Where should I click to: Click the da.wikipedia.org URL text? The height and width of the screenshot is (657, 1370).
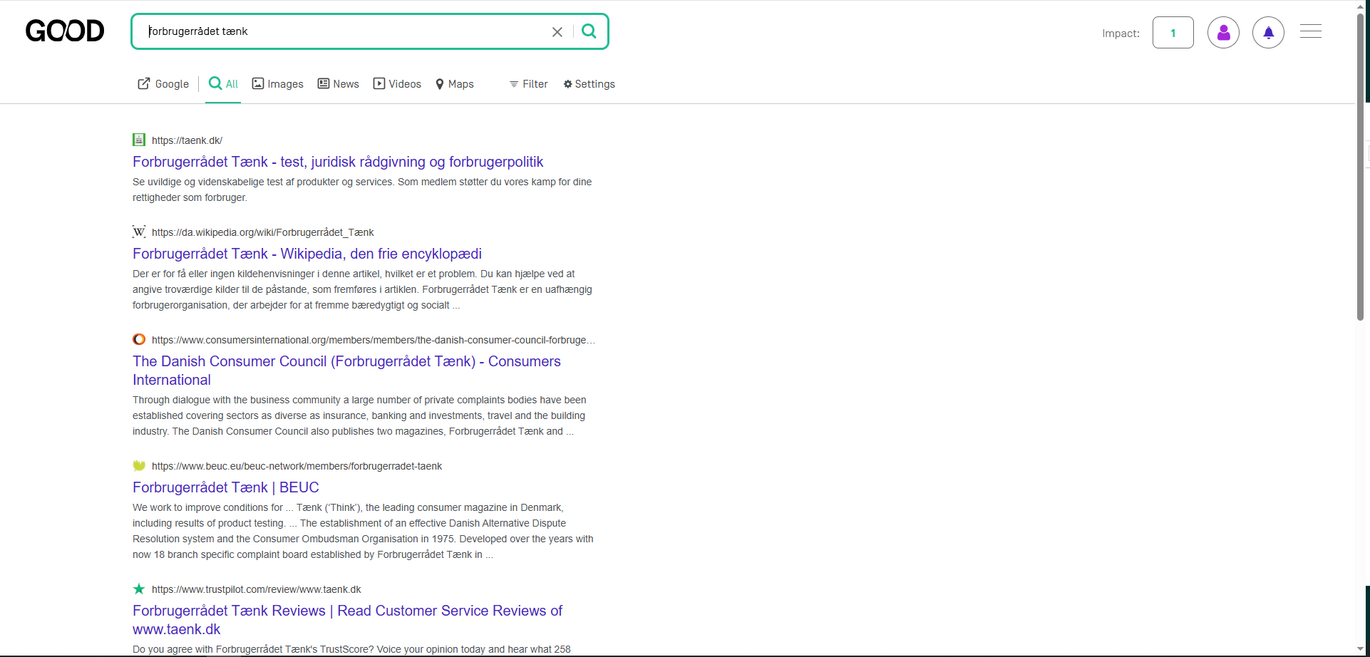(263, 233)
